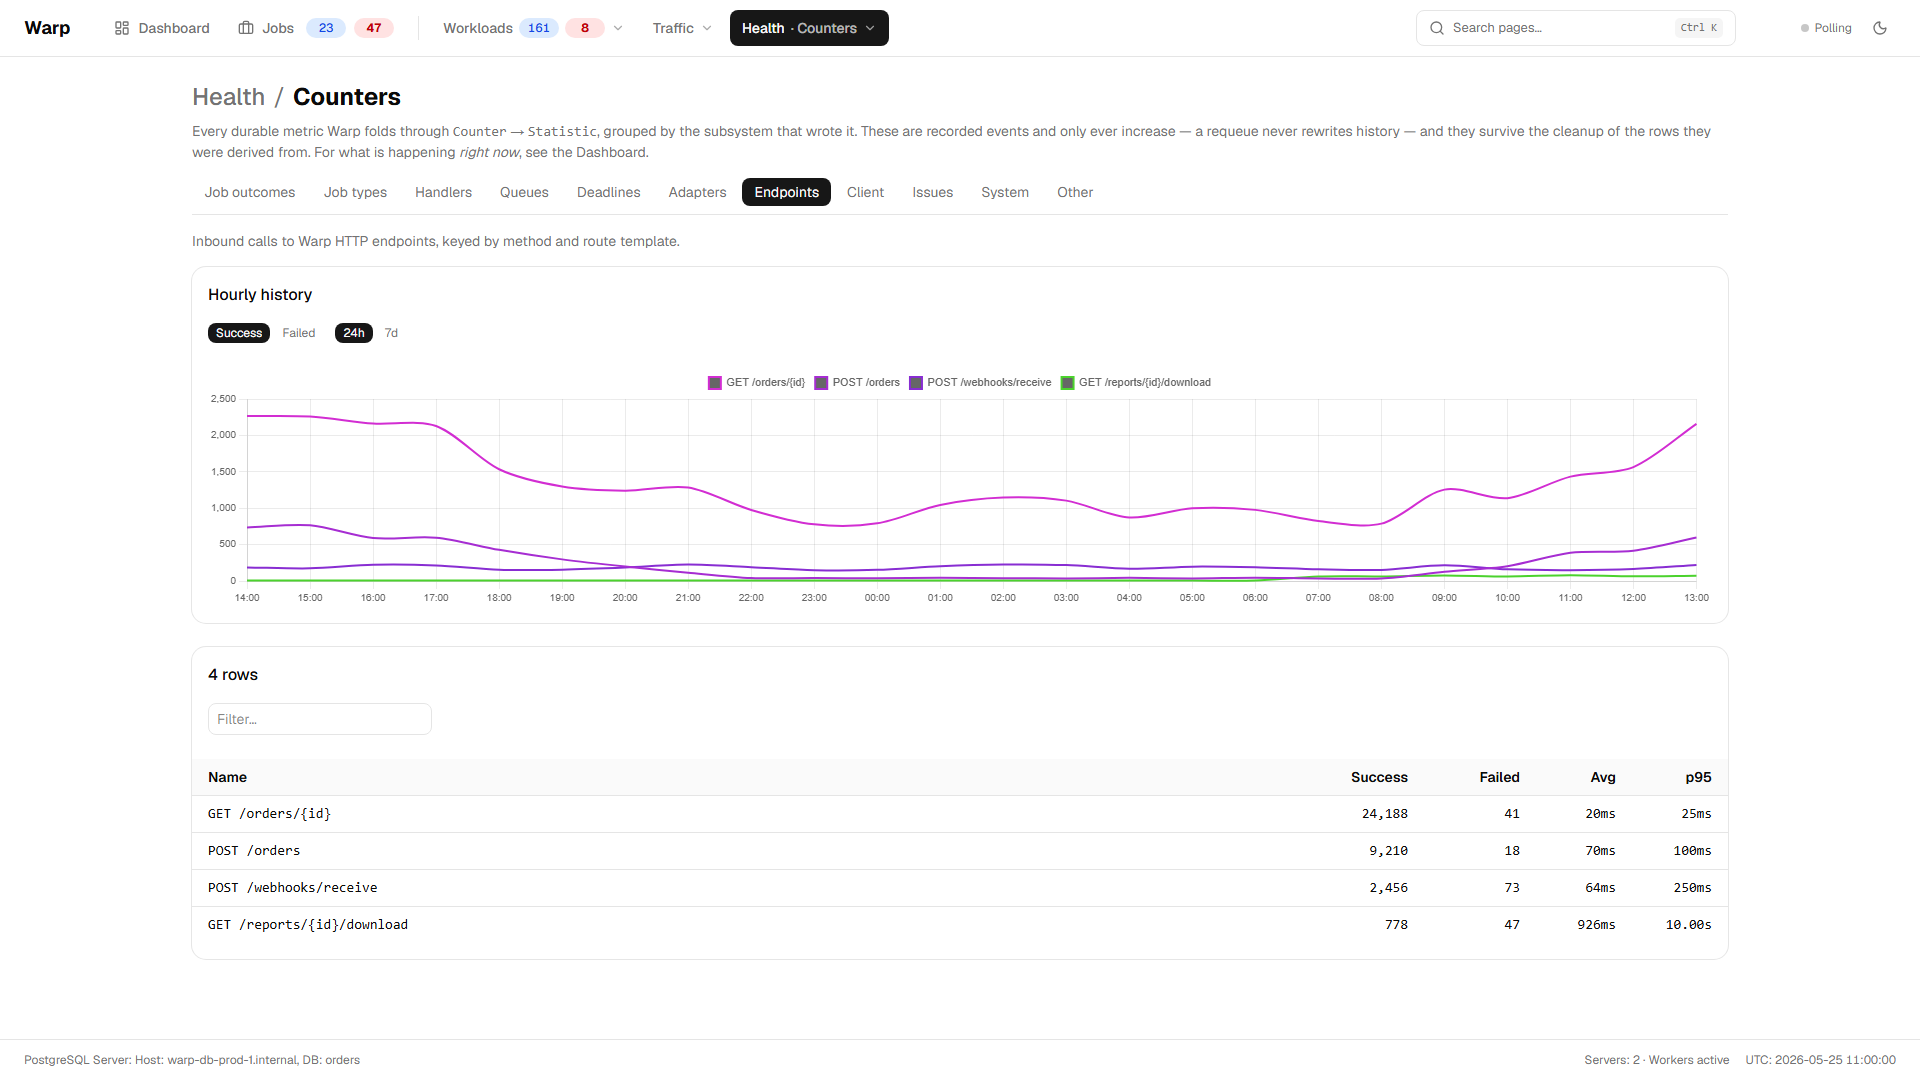1920x1080 pixels.
Task: Switch to the Queues tab
Action: point(524,192)
